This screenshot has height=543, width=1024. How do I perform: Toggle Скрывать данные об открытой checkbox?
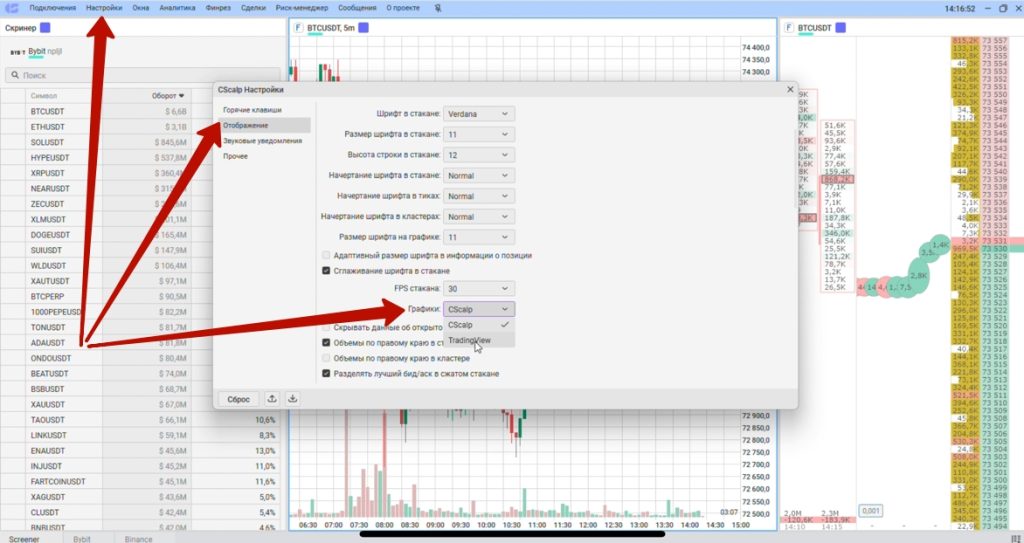coord(327,327)
